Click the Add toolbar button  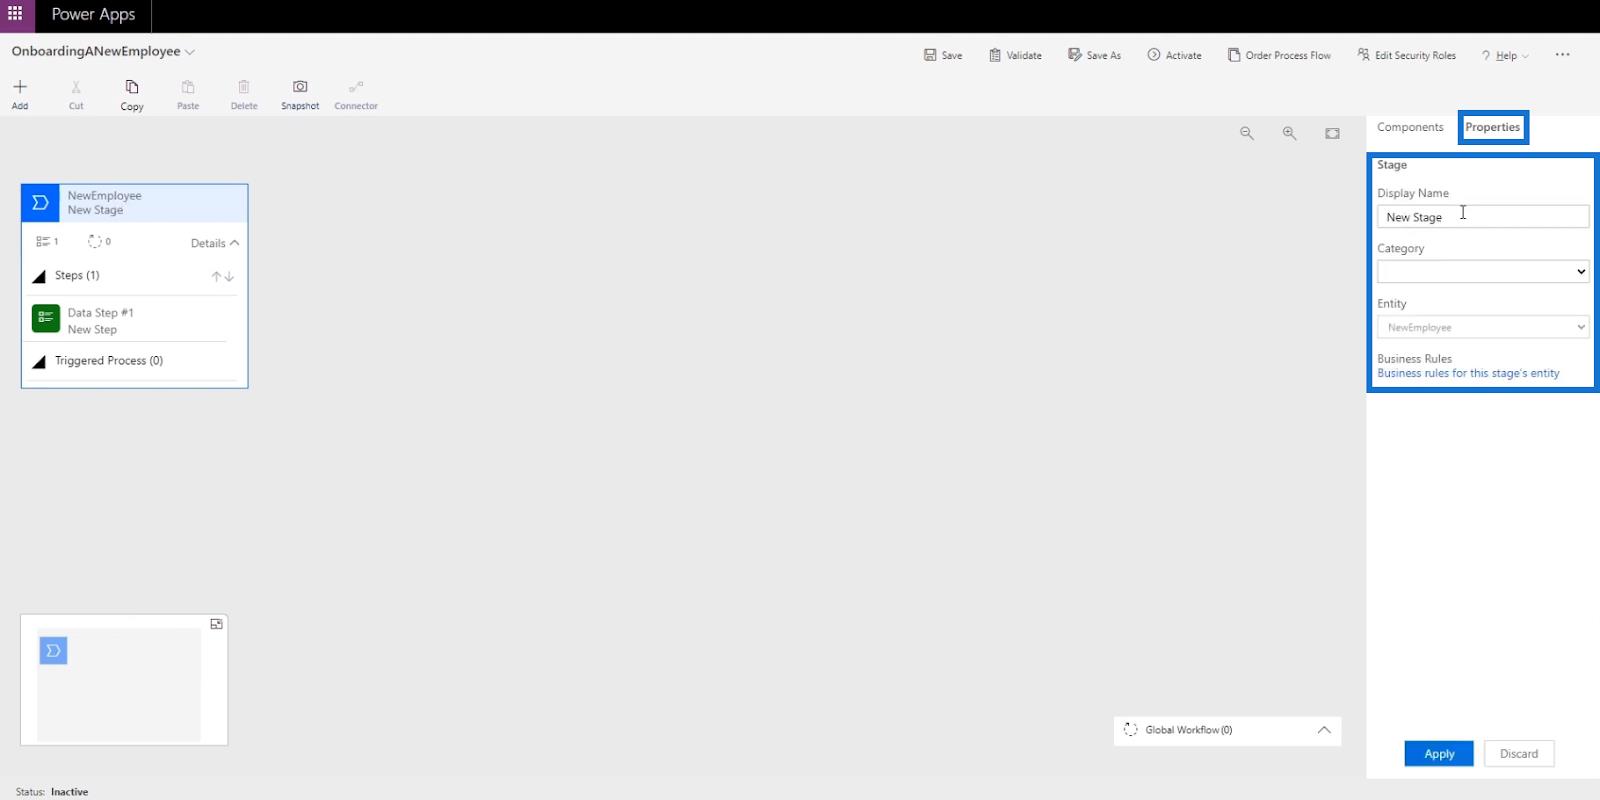[20, 94]
